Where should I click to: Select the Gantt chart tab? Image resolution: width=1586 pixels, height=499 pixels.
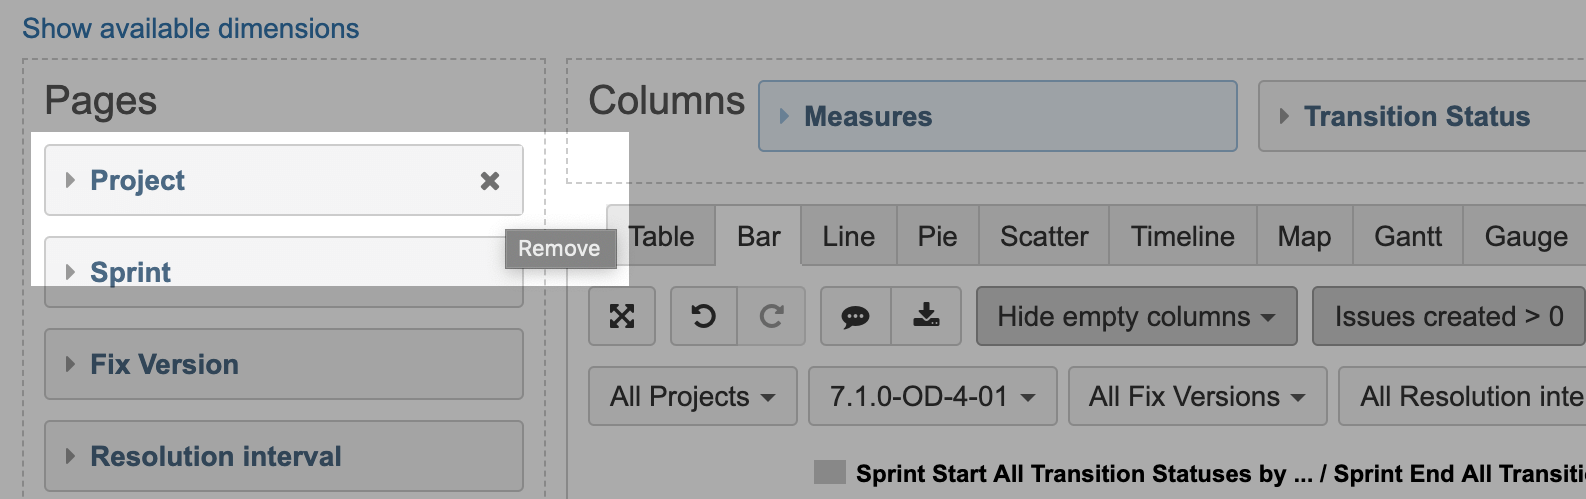[x=1408, y=236]
